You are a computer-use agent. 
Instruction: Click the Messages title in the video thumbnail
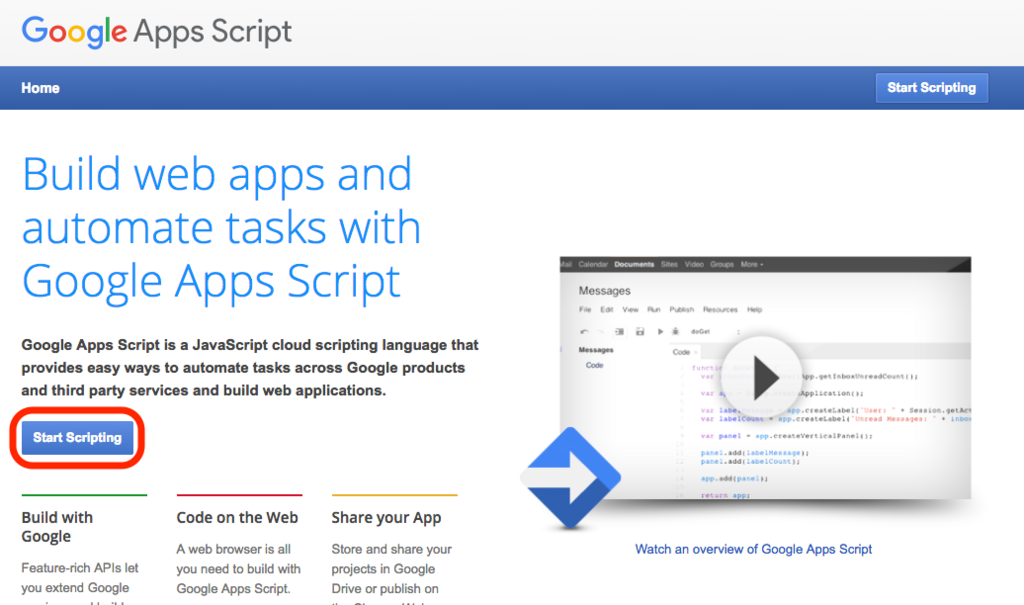(604, 291)
